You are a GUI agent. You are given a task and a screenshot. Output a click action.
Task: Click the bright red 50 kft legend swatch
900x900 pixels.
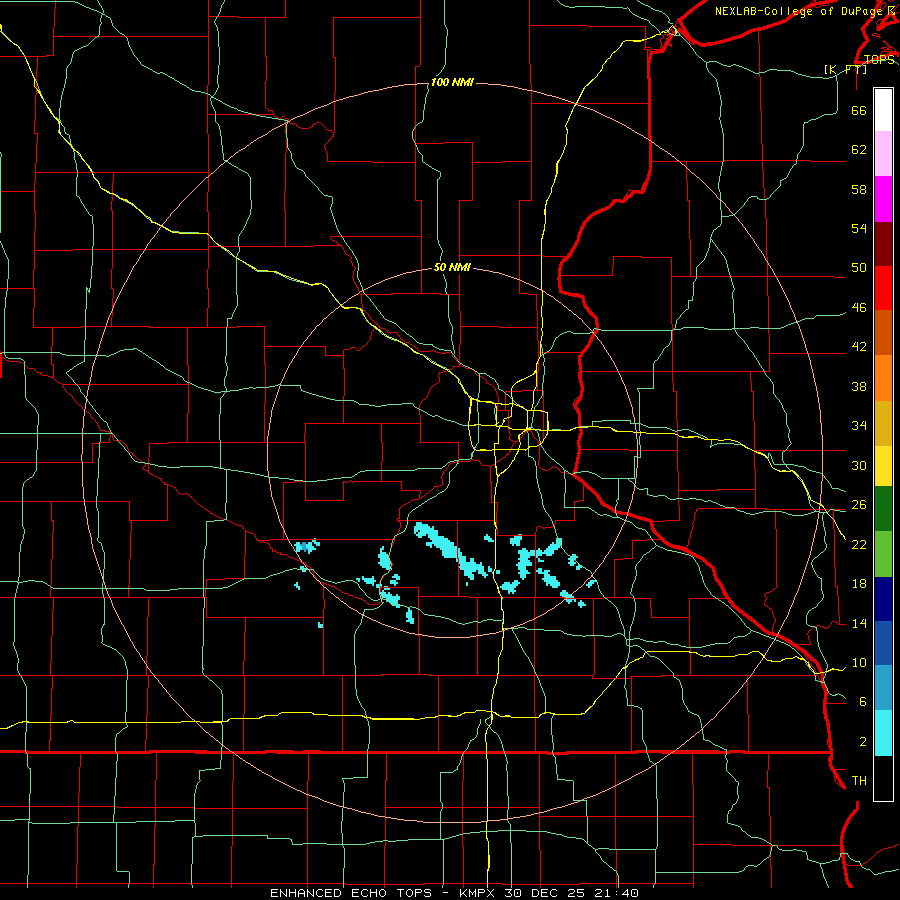pos(883,288)
